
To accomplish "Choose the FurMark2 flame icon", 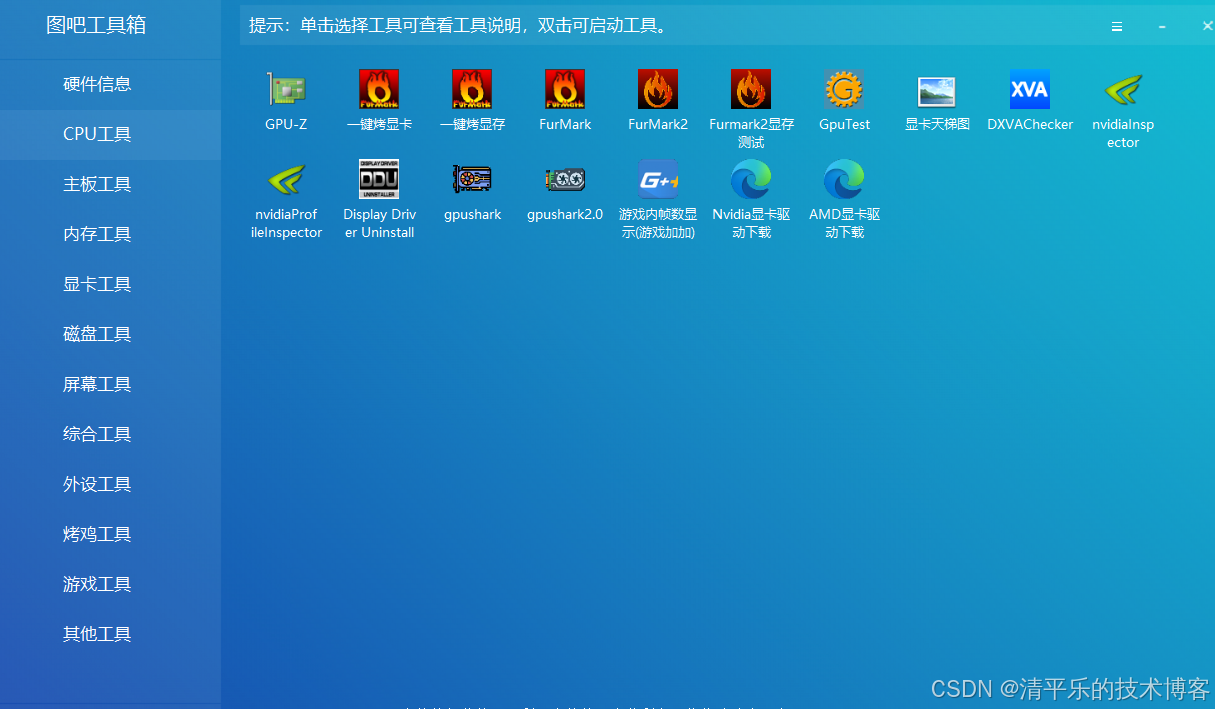I will pos(658,89).
